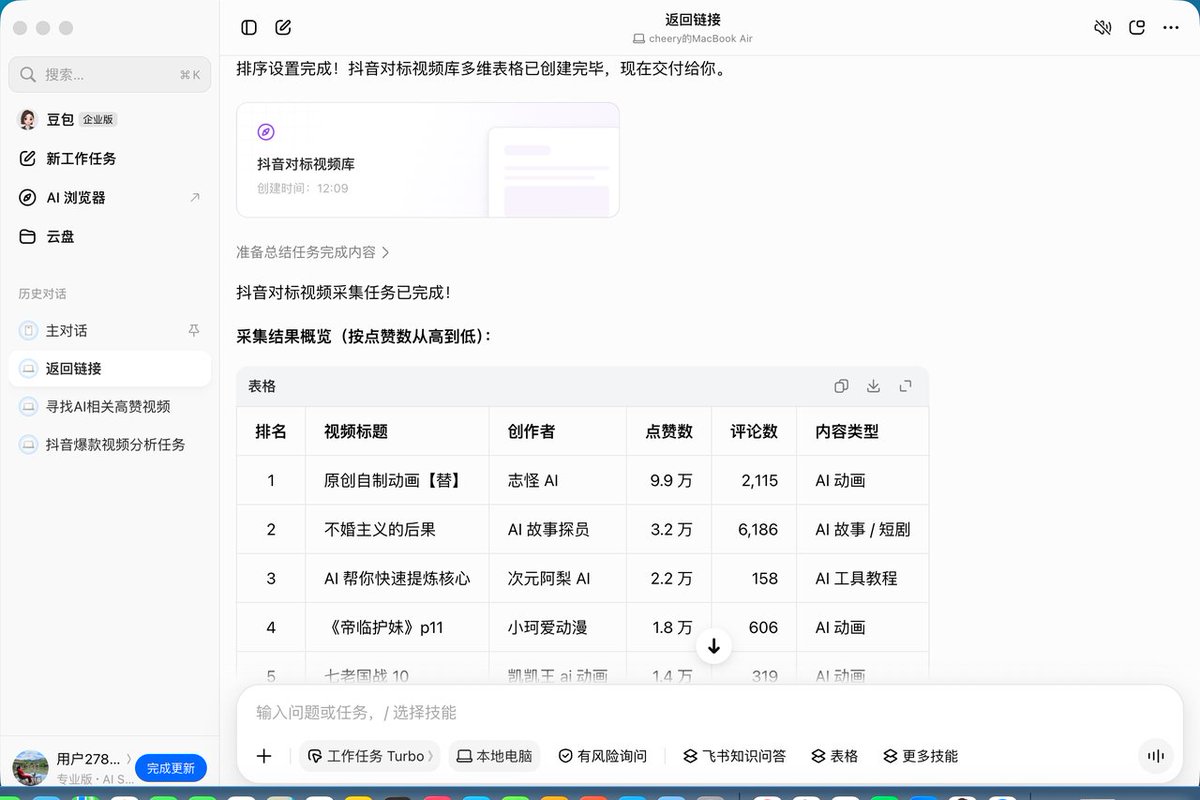
Task: Expand the user account chevron for 用户278
Action: pos(128,759)
